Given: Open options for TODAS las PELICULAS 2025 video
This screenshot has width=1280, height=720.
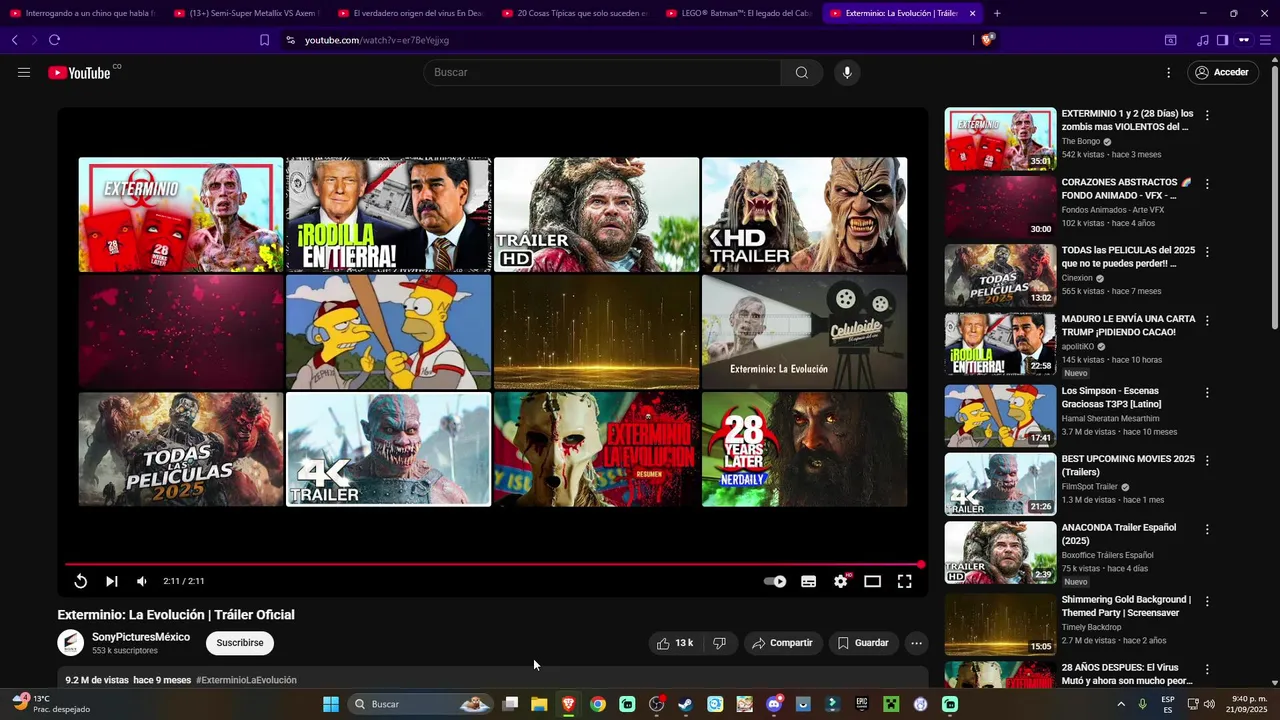Looking at the screenshot, I should [x=1207, y=252].
